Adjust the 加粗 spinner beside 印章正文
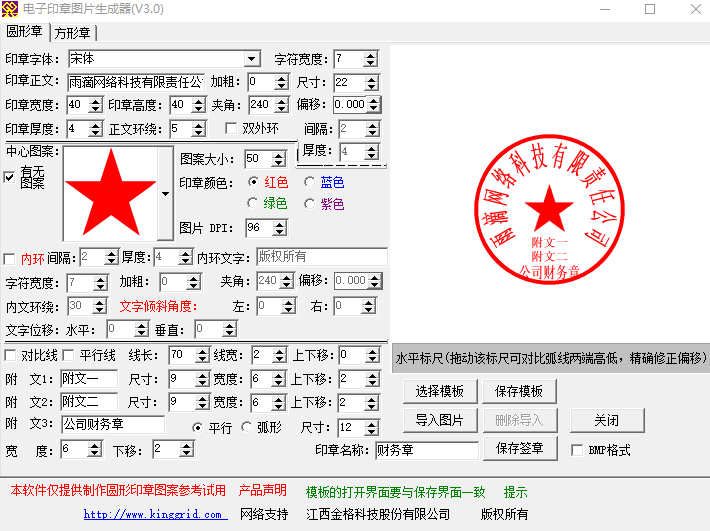This screenshot has width=710, height=531. [x=282, y=82]
